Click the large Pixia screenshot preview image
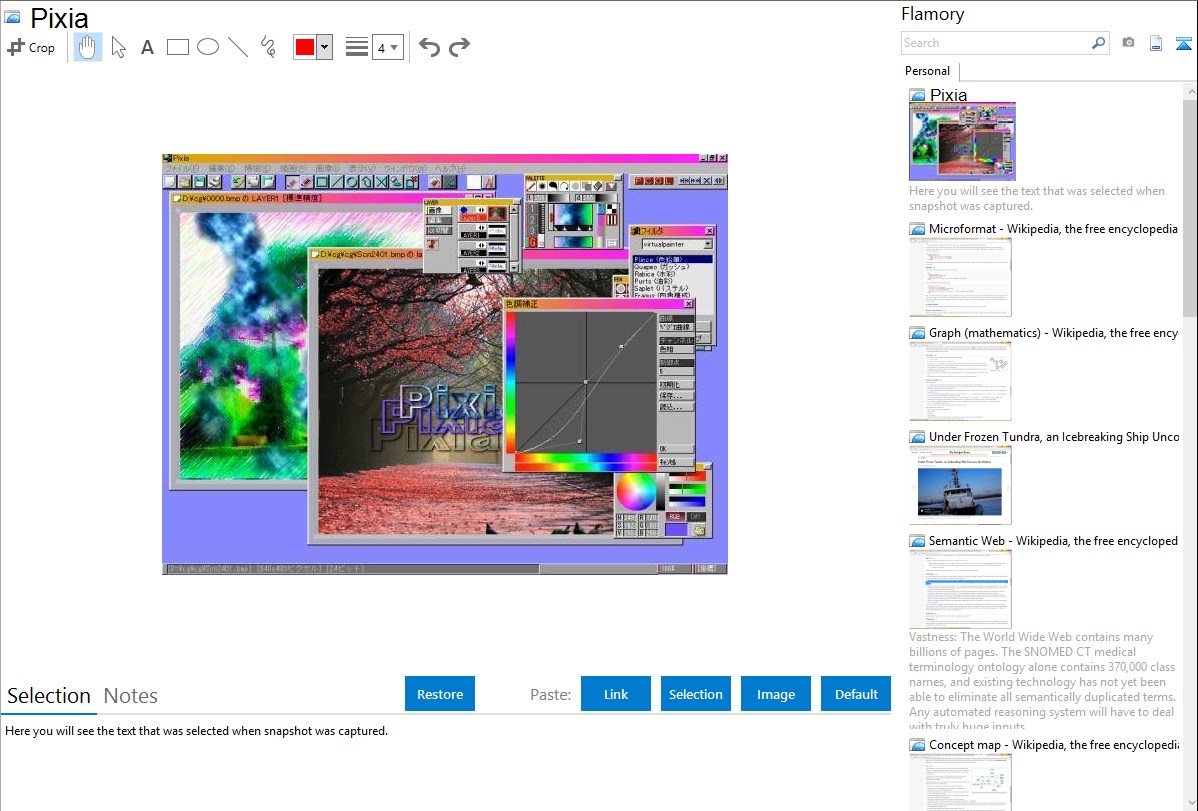The height and width of the screenshot is (811, 1198). tap(445, 364)
